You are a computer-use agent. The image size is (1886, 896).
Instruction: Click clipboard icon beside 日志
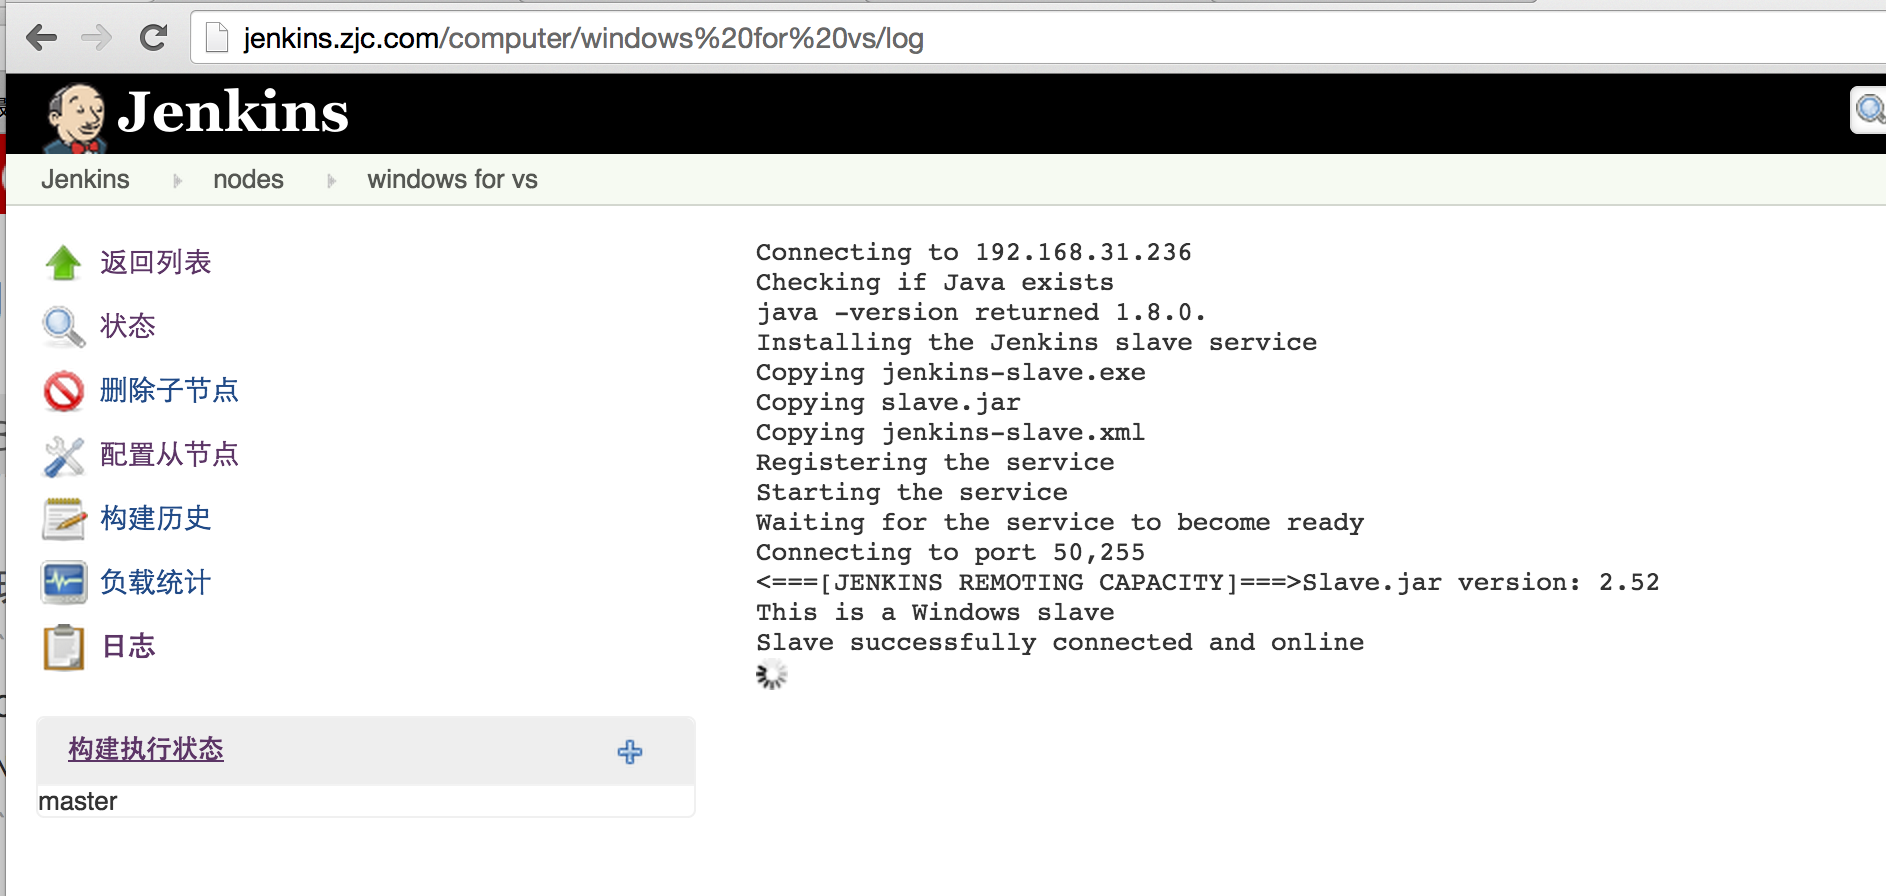(x=63, y=647)
